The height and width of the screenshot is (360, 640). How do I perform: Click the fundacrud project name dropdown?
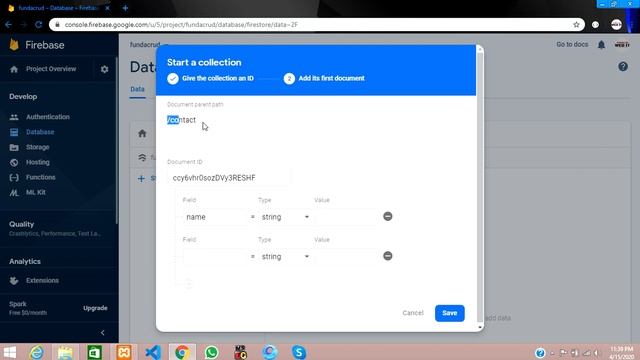click(x=149, y=44)
